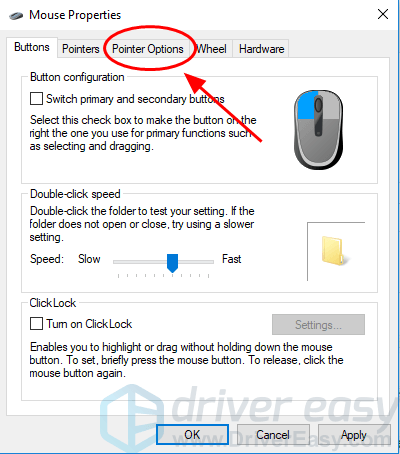
Task: Go to the Wheel tab
Action: (211, 49)
